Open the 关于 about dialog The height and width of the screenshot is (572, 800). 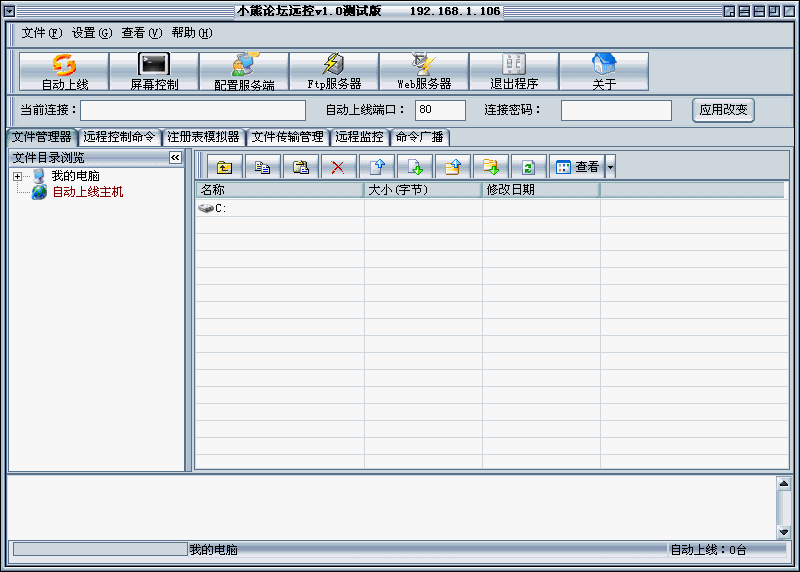pyautogui.click(x=604, y=72)
